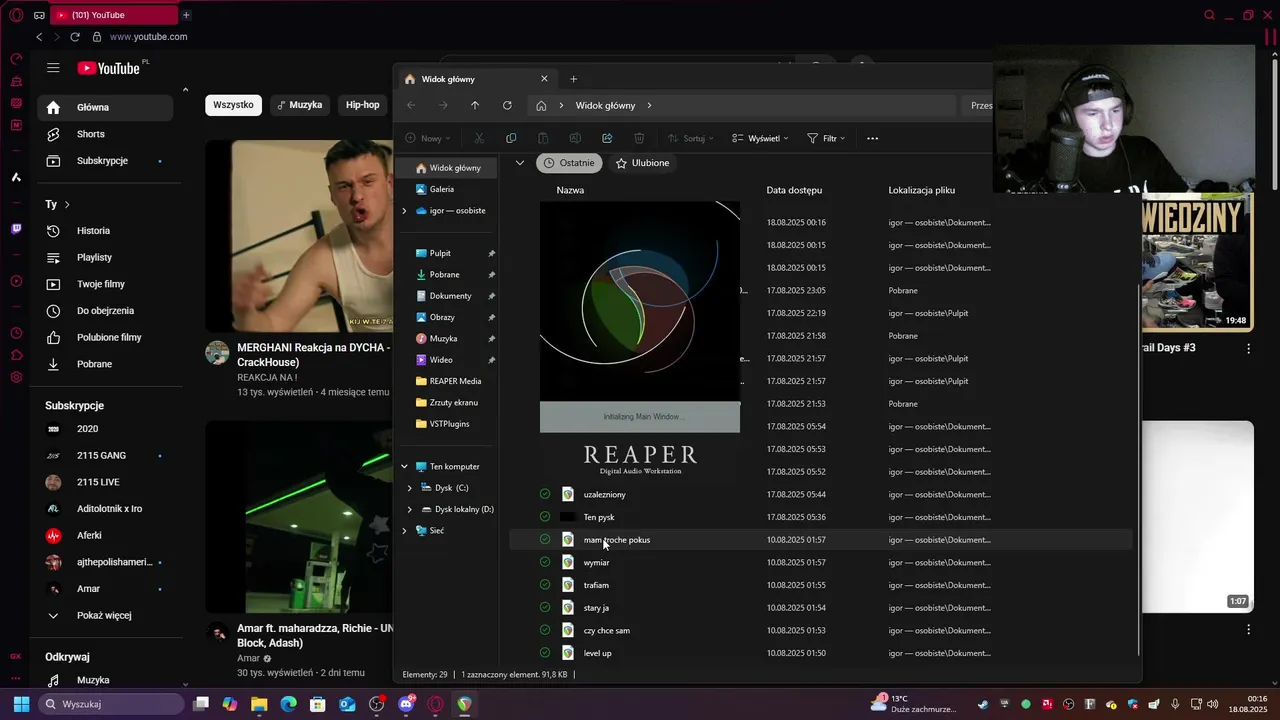Collapse the recent files section chevron
The width and height of the screenshot is (1280, 720).
tap(519, 162)
